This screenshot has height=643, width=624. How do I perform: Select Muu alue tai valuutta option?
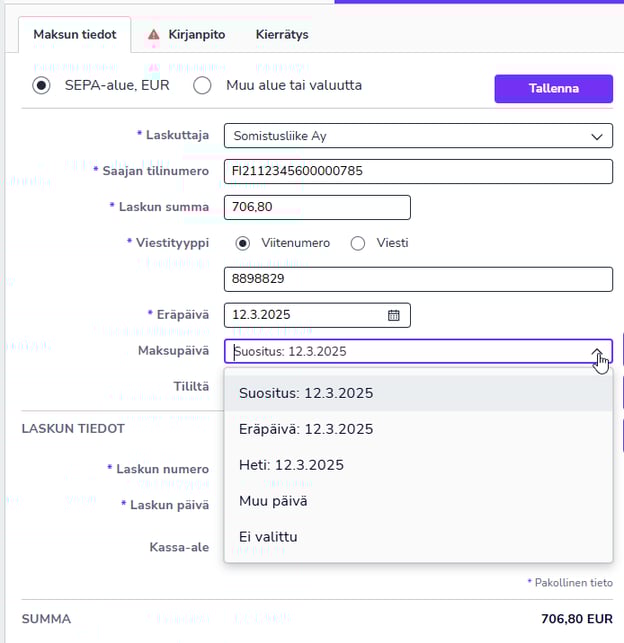tap(202, 86)
